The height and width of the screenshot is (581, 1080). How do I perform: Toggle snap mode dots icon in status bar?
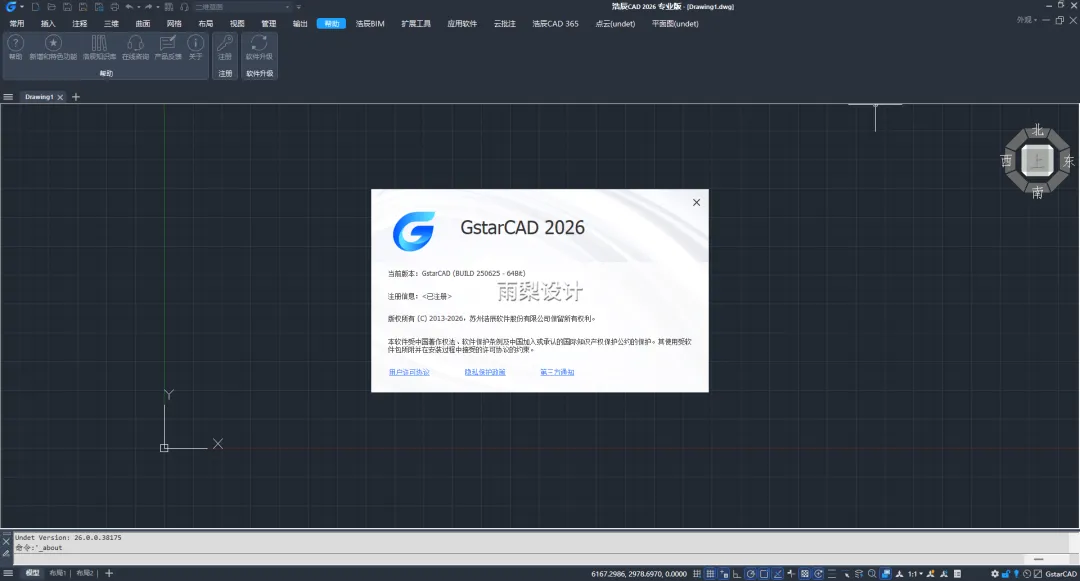pos(696,573)
